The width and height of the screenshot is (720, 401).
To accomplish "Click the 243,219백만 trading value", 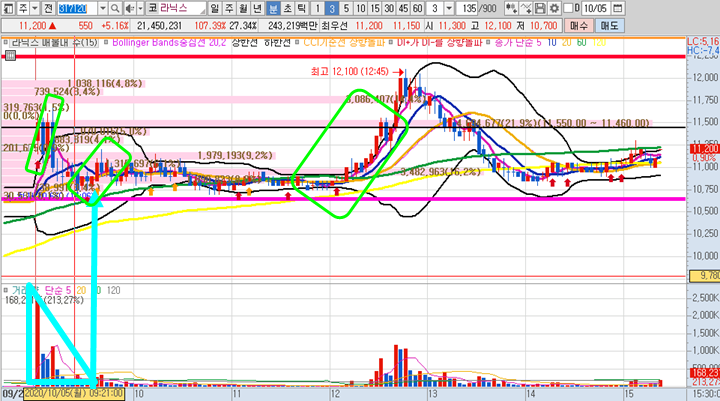I will (293, 26).
